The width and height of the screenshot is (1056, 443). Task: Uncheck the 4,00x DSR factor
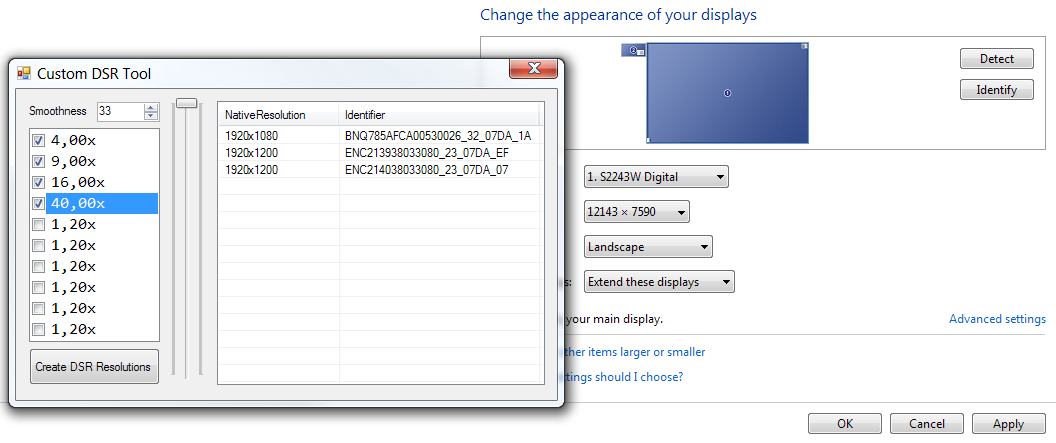point(38,140)
